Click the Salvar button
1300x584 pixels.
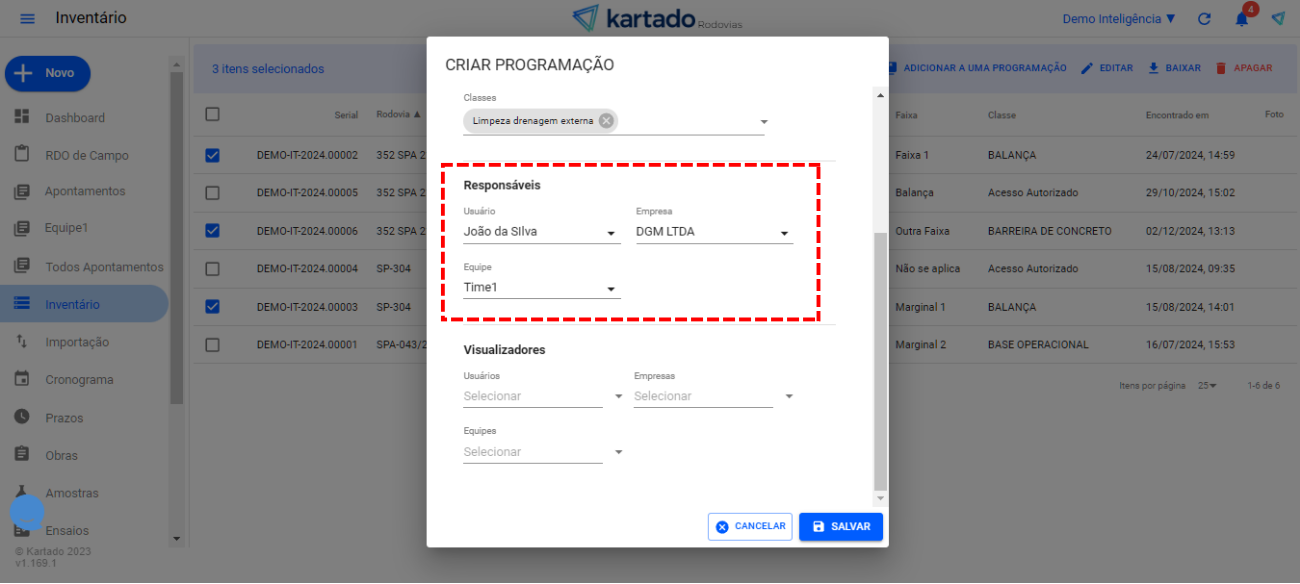pyautogui.click(x=840, y=527)
